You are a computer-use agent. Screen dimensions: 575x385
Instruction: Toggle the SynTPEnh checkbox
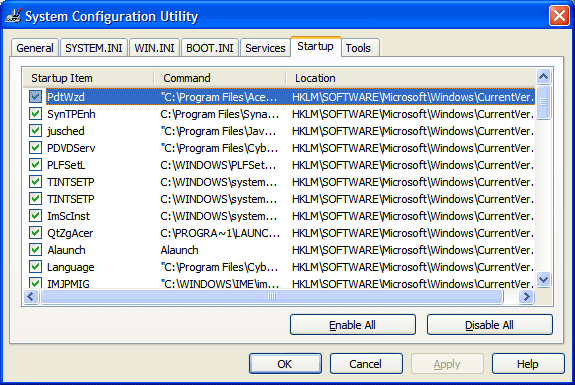pos(36,114)
